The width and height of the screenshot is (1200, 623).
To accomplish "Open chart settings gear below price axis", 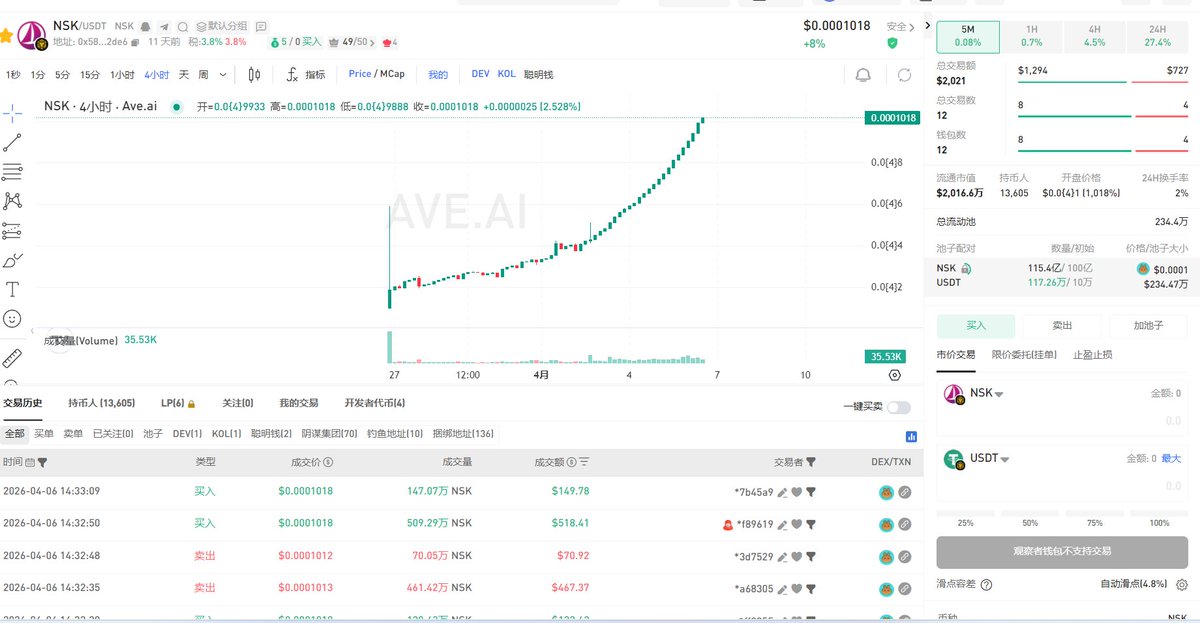I will pyautogui.click(x=894, y=375).
